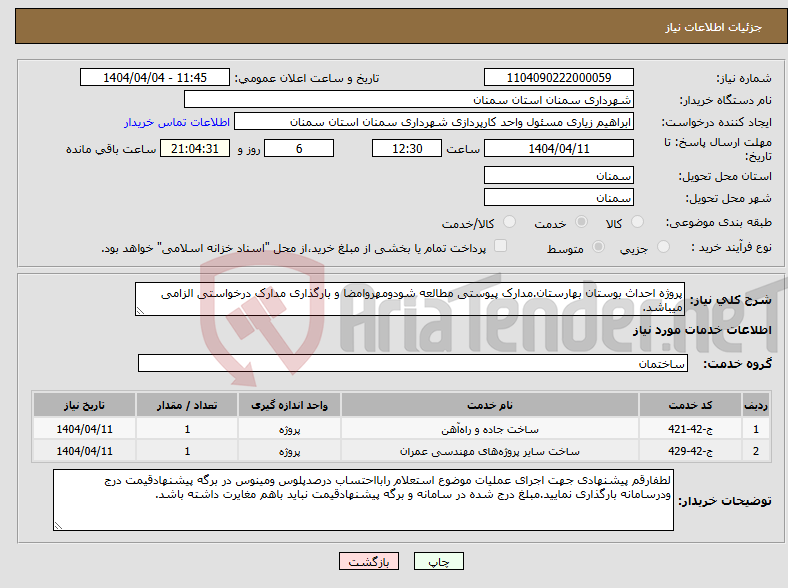The height and width of the screenshot is (588, 788).
Task: Click the طبقه بندی موضوعی label
Action: 719,222
